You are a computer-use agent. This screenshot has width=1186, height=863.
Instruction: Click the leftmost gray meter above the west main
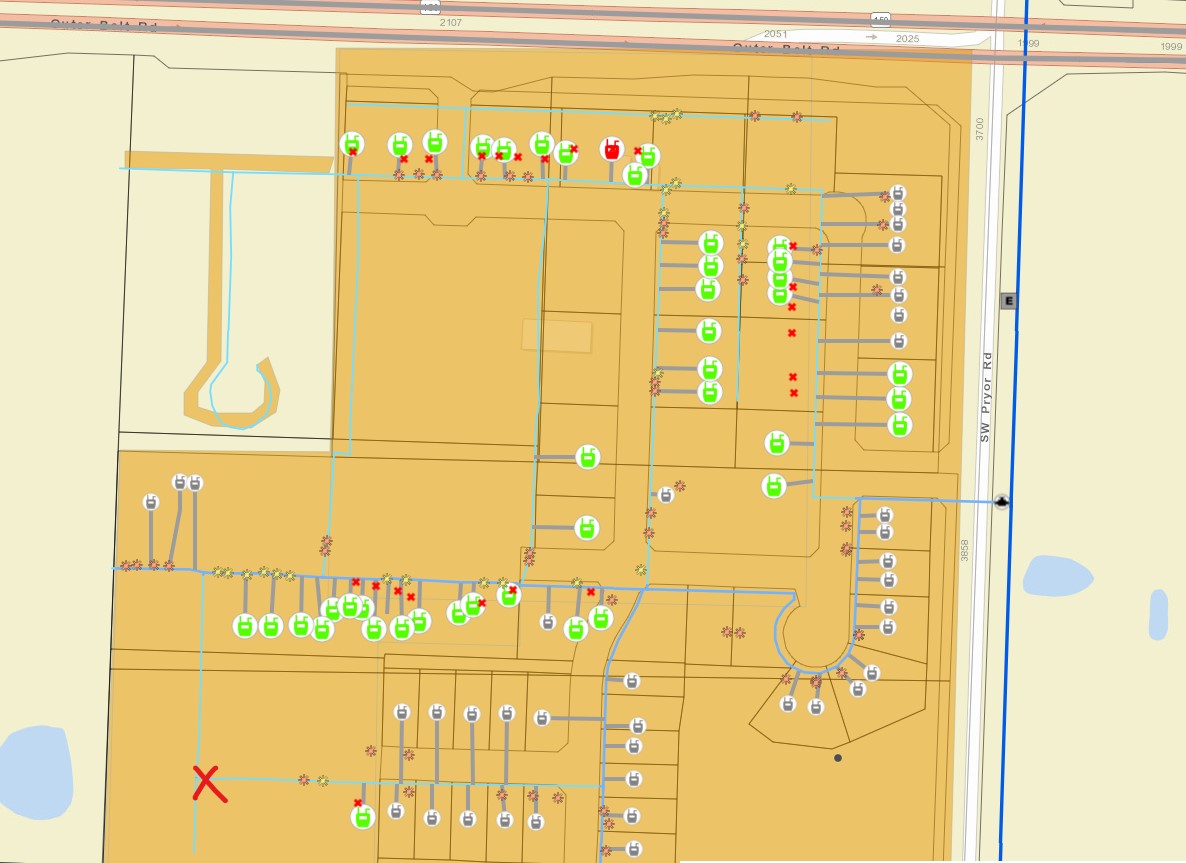pos(150,502)
